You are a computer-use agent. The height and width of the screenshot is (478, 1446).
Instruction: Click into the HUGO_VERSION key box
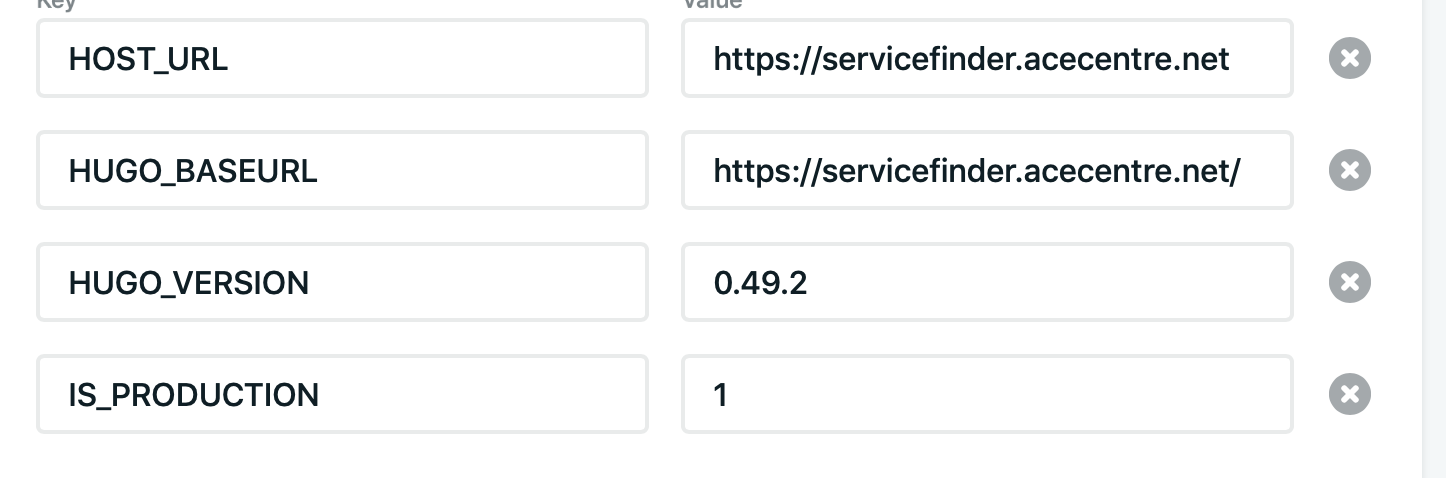point(342,282)
